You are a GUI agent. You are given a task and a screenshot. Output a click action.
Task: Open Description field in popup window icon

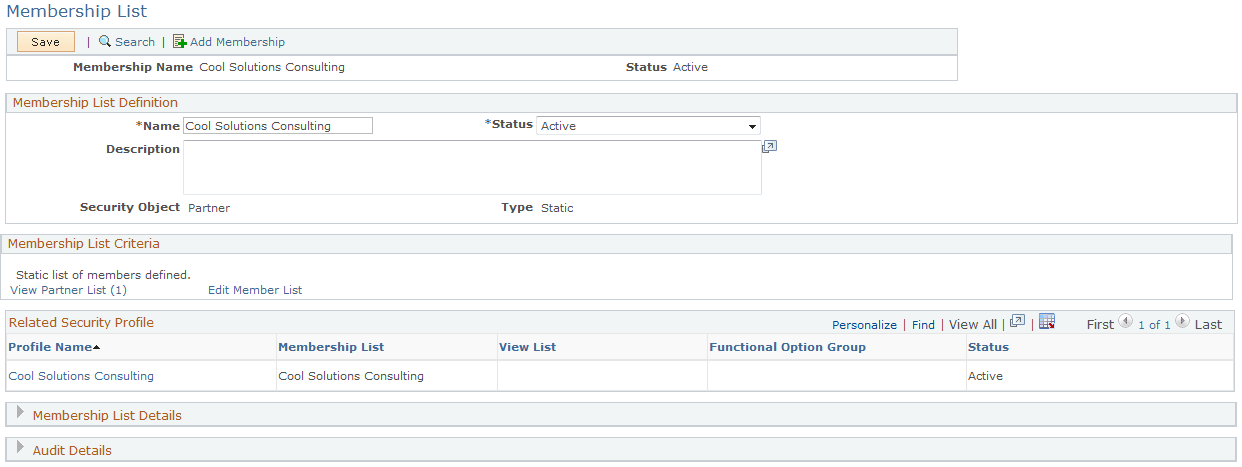click(769, 146)
